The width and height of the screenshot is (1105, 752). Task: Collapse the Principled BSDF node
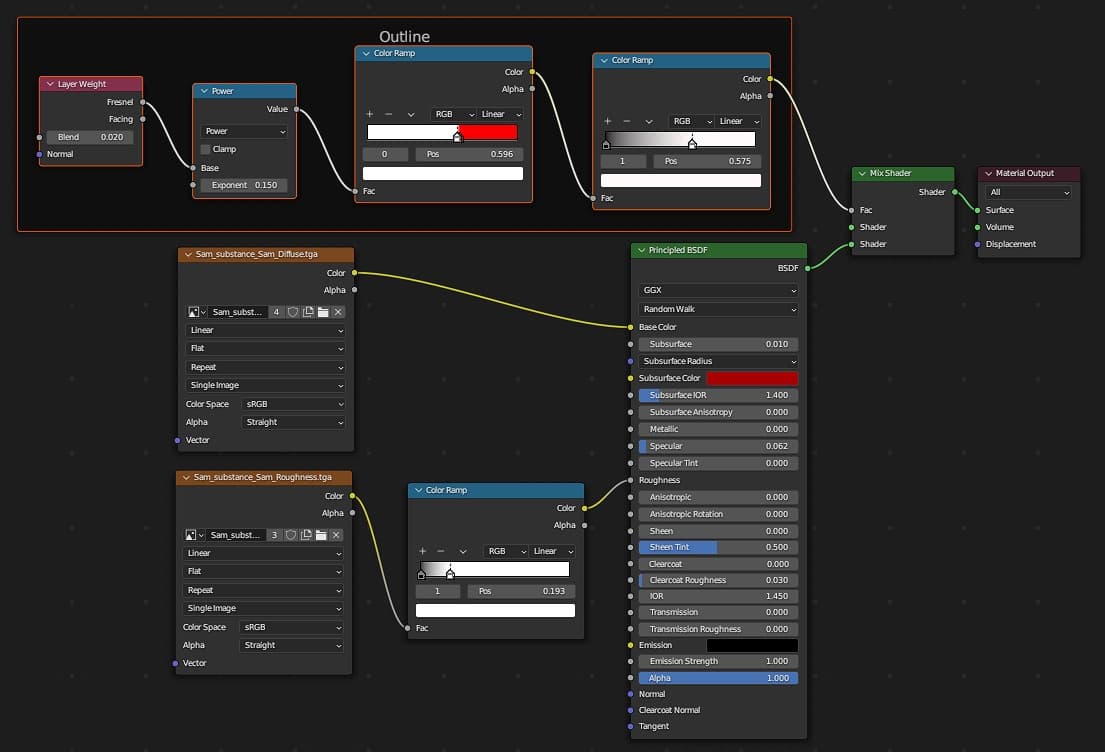[x=641, y=250]
